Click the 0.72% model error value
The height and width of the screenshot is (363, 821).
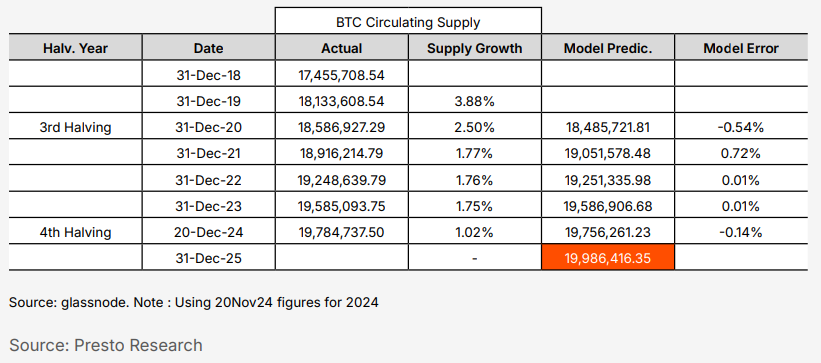[x=741, y=153]
